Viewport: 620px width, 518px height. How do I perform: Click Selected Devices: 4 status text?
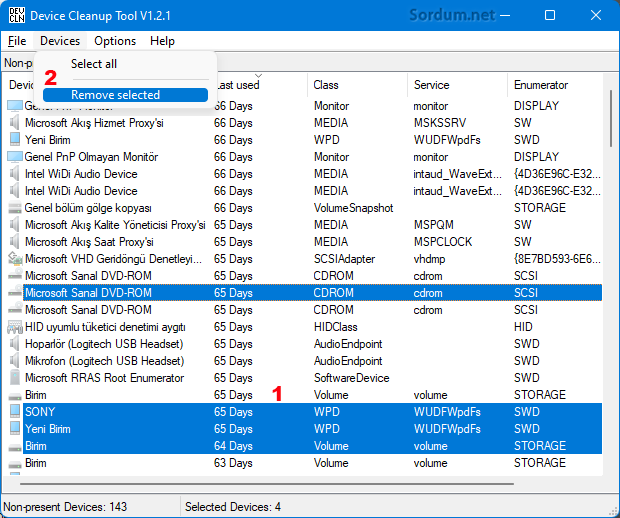232,507
